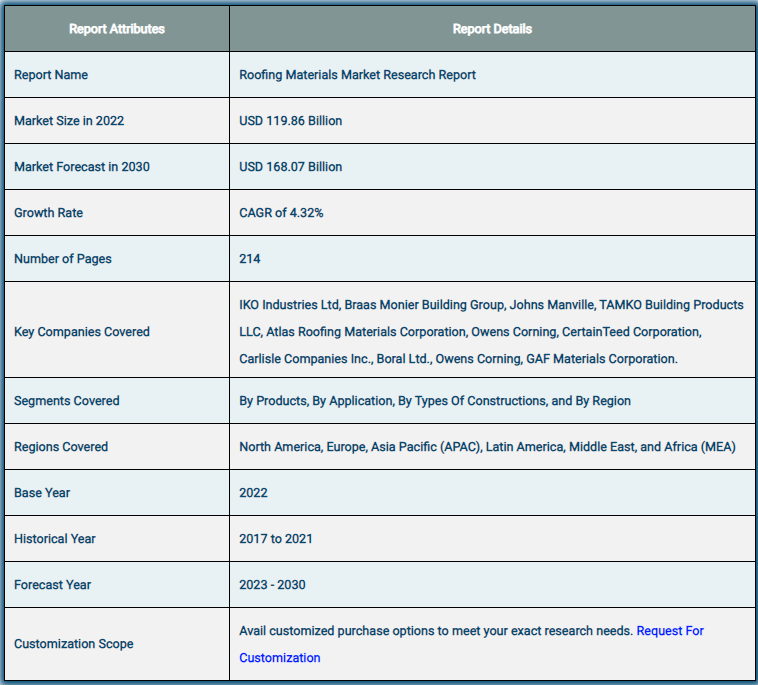Open the Request For Customization link
Image resolution: width=758 pixels, height=685 pixels.
pos(670,631)
